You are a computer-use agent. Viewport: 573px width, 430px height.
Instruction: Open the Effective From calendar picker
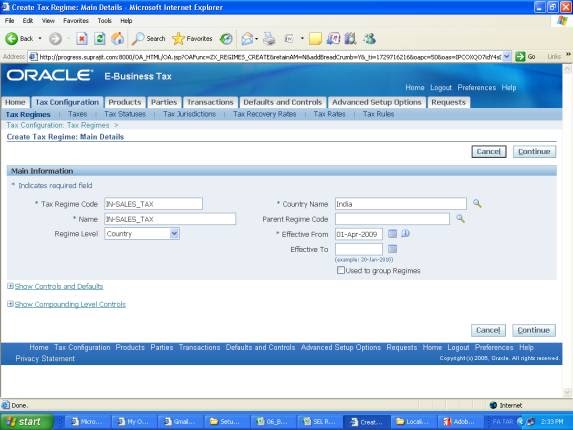point(392,233)
